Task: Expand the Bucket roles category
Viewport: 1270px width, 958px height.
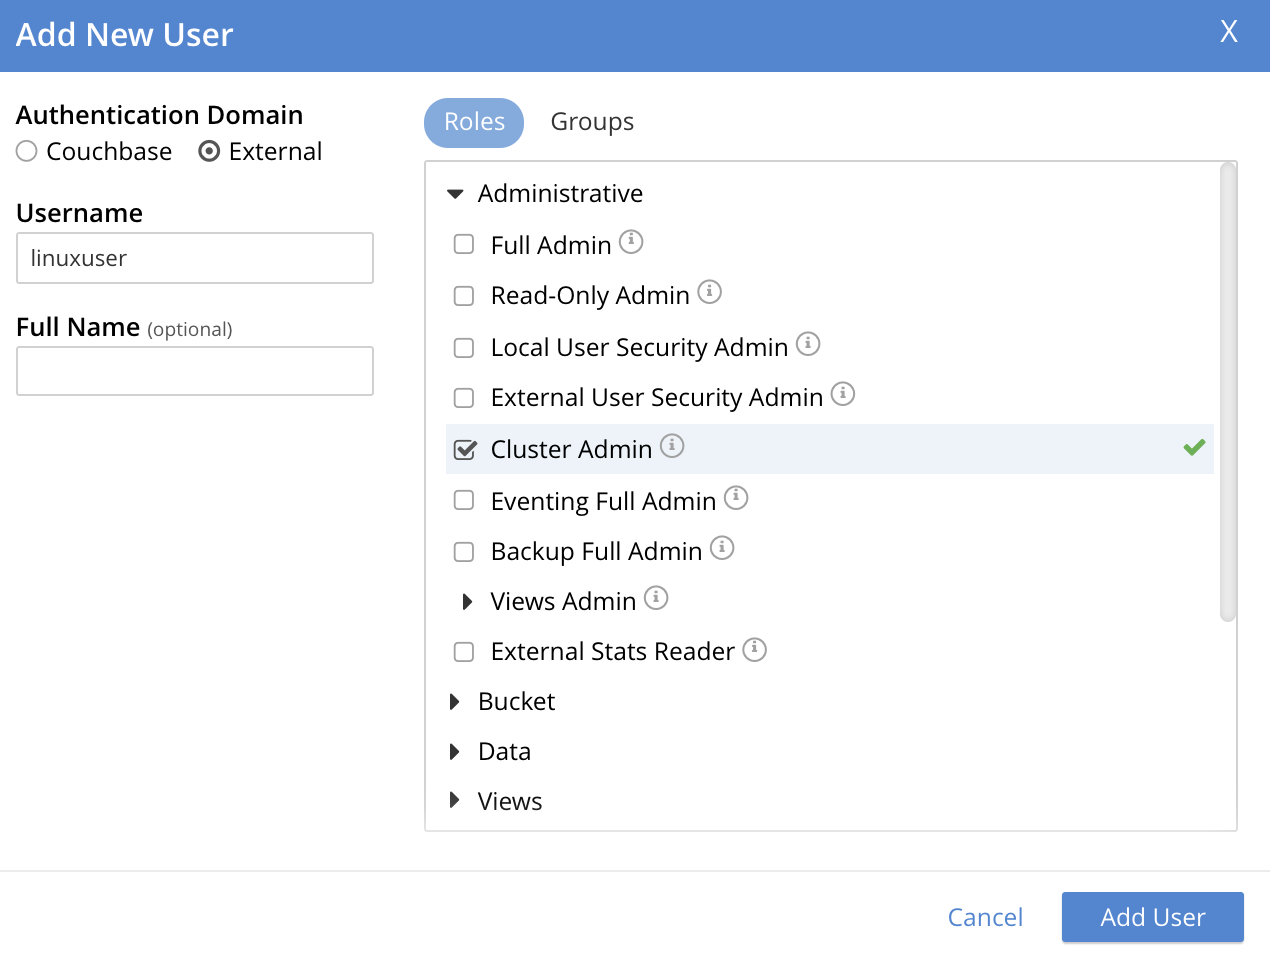Action: point(455,702)
